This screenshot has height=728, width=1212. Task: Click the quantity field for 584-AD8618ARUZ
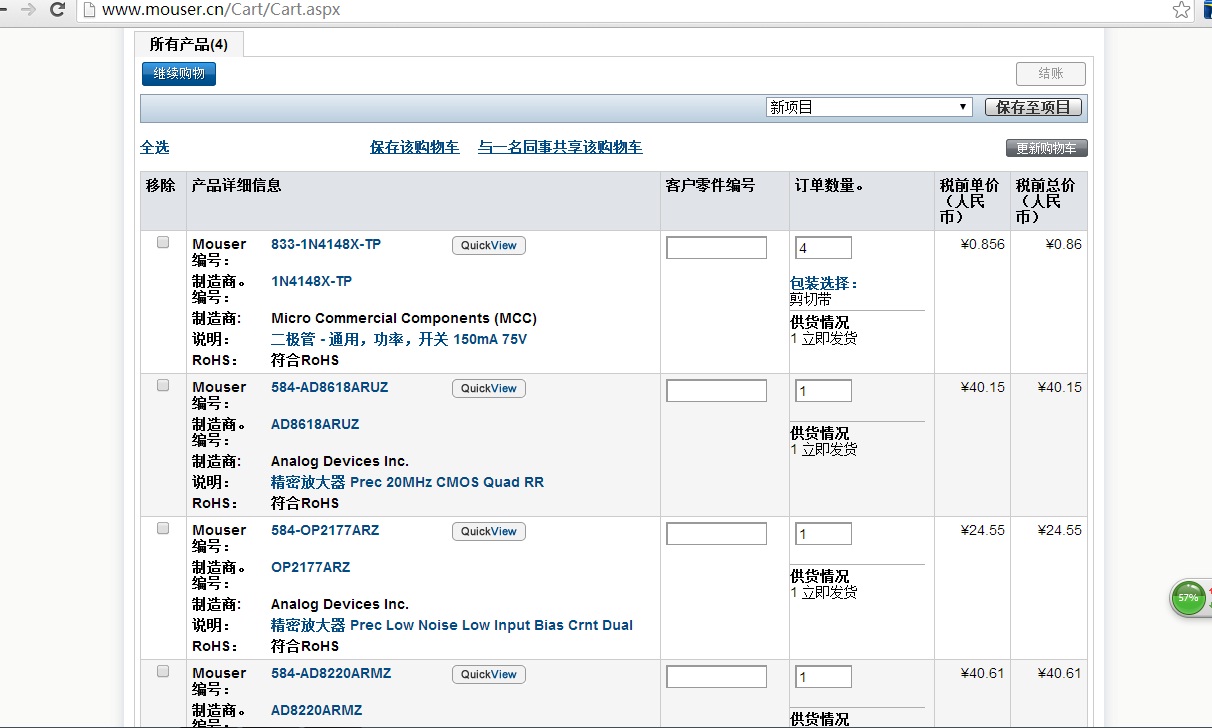[x=823, y=390]
